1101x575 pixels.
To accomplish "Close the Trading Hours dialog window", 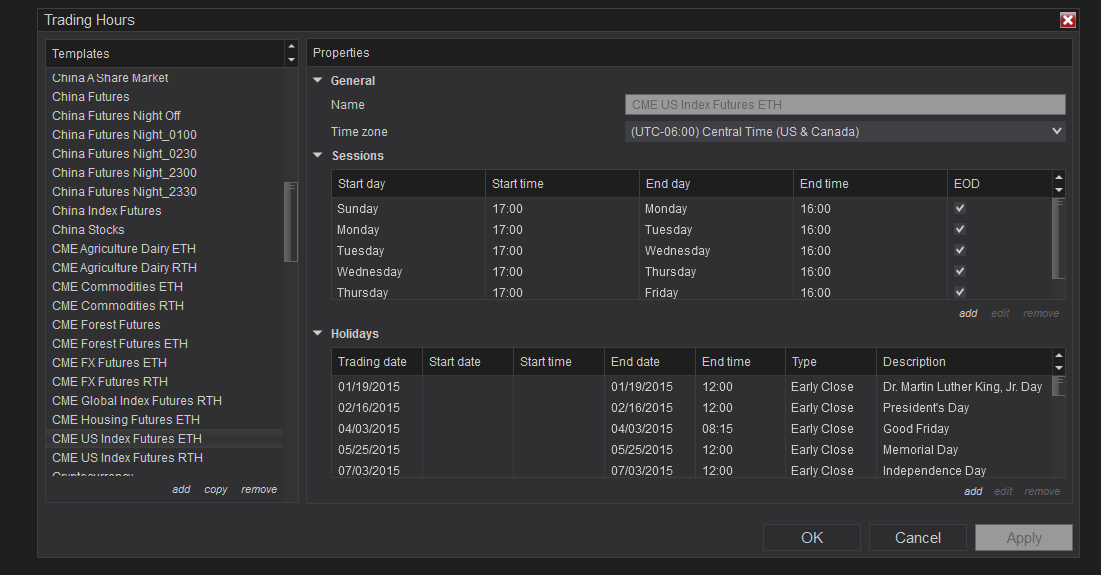I will point(1067,20).
